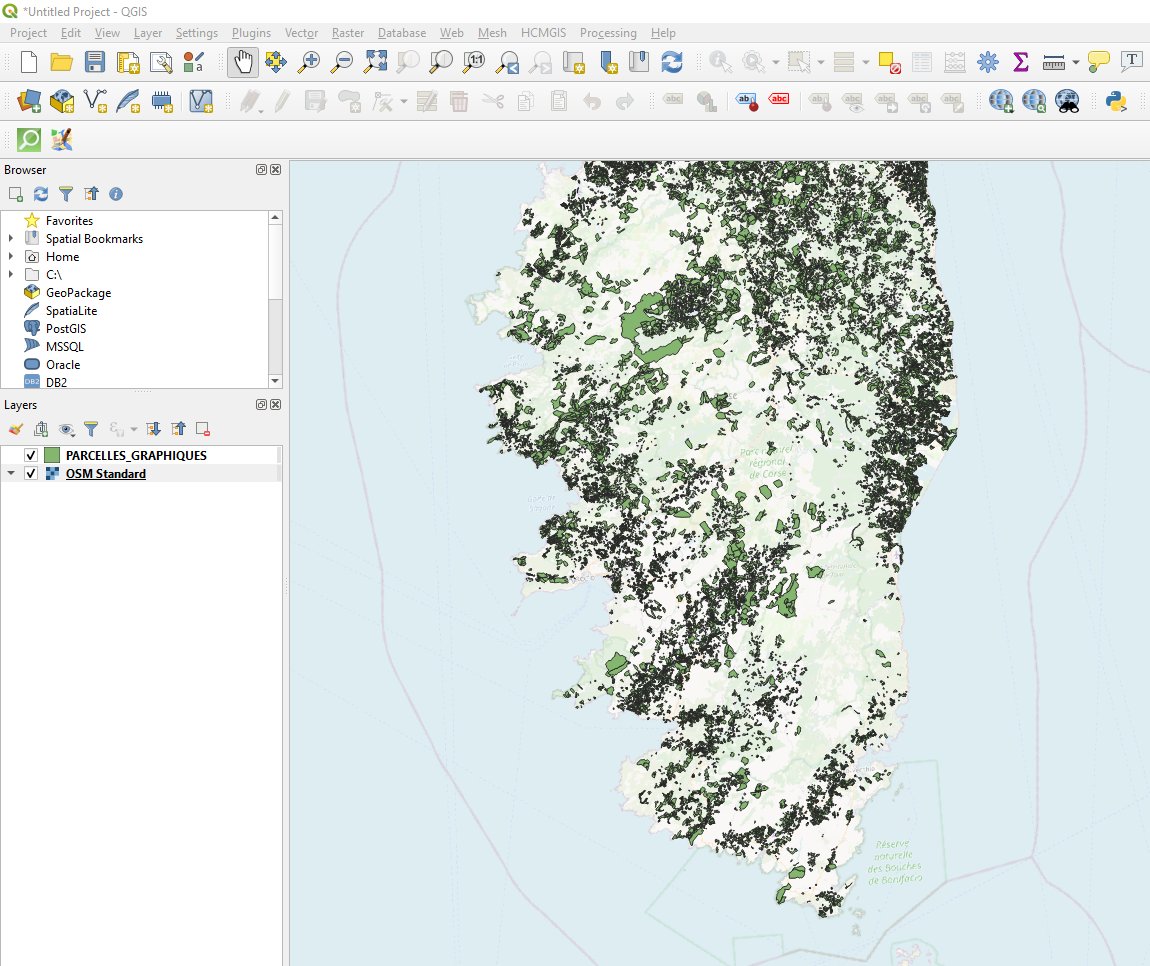Viewport: 1150px width, 966px height.
Task: Open the Field Calculator abacus icon
Action: [x=954, y=62]
